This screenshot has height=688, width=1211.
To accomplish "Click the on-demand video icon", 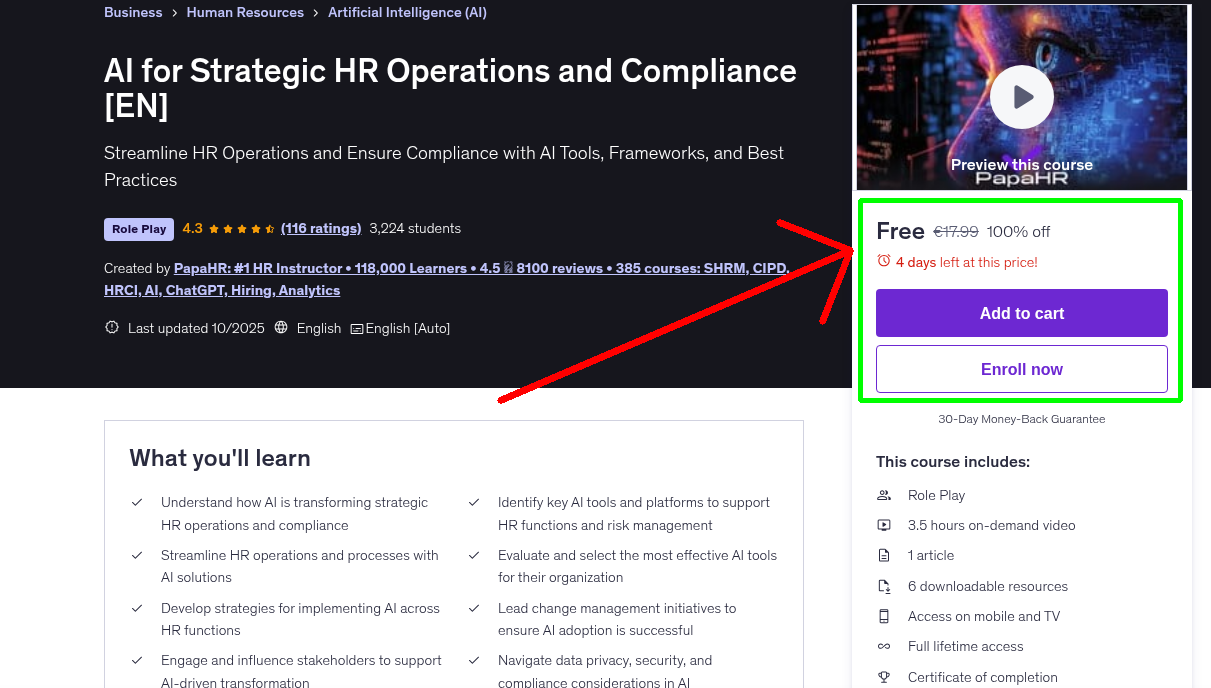I will pos(884,525).
